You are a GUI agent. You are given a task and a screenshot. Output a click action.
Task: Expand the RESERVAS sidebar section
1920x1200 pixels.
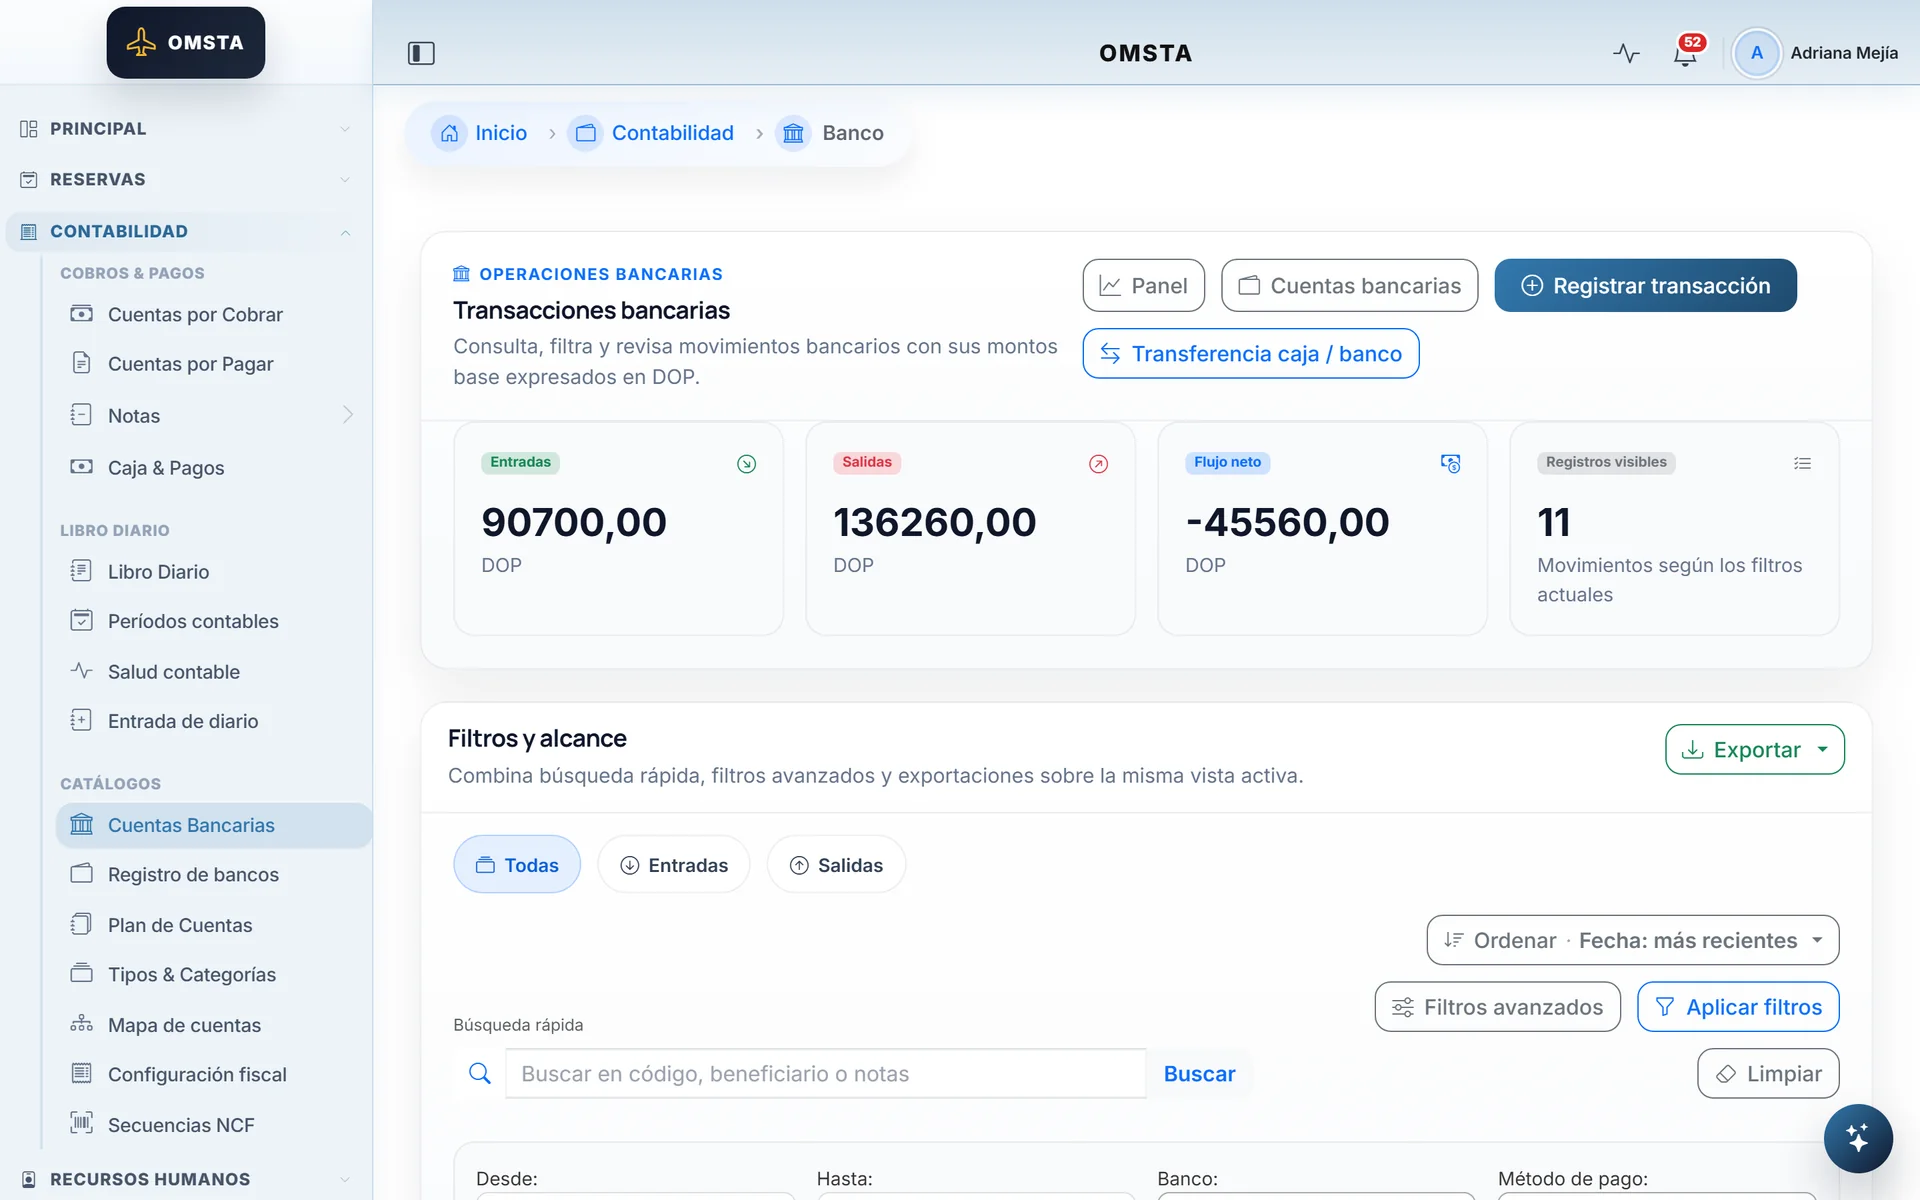click(x=186, y=180)
